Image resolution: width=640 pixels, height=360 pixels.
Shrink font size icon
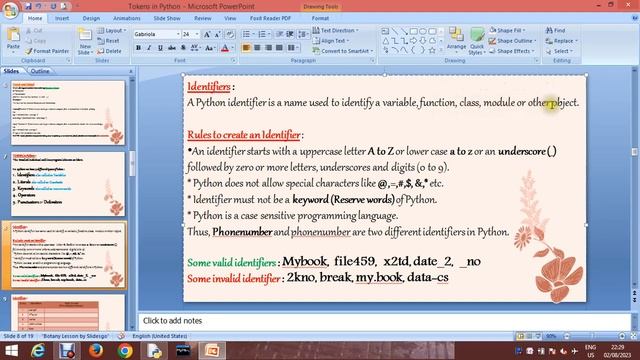(x=218, y=34)
